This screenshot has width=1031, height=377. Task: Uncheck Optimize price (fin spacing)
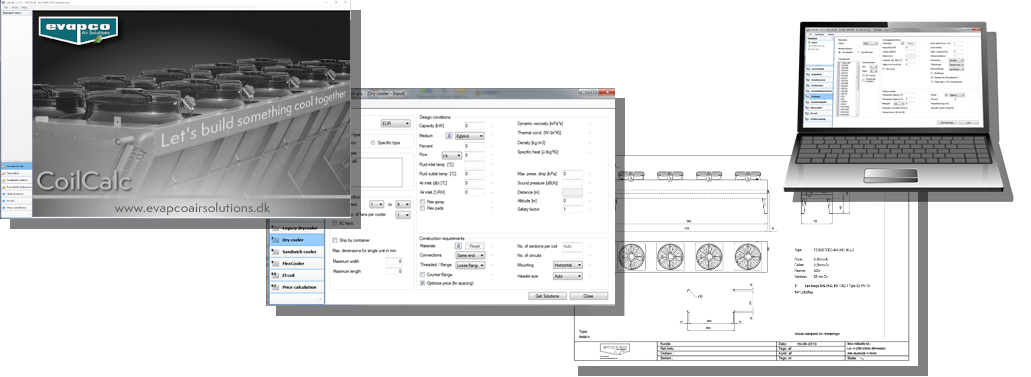pos(422,283)
